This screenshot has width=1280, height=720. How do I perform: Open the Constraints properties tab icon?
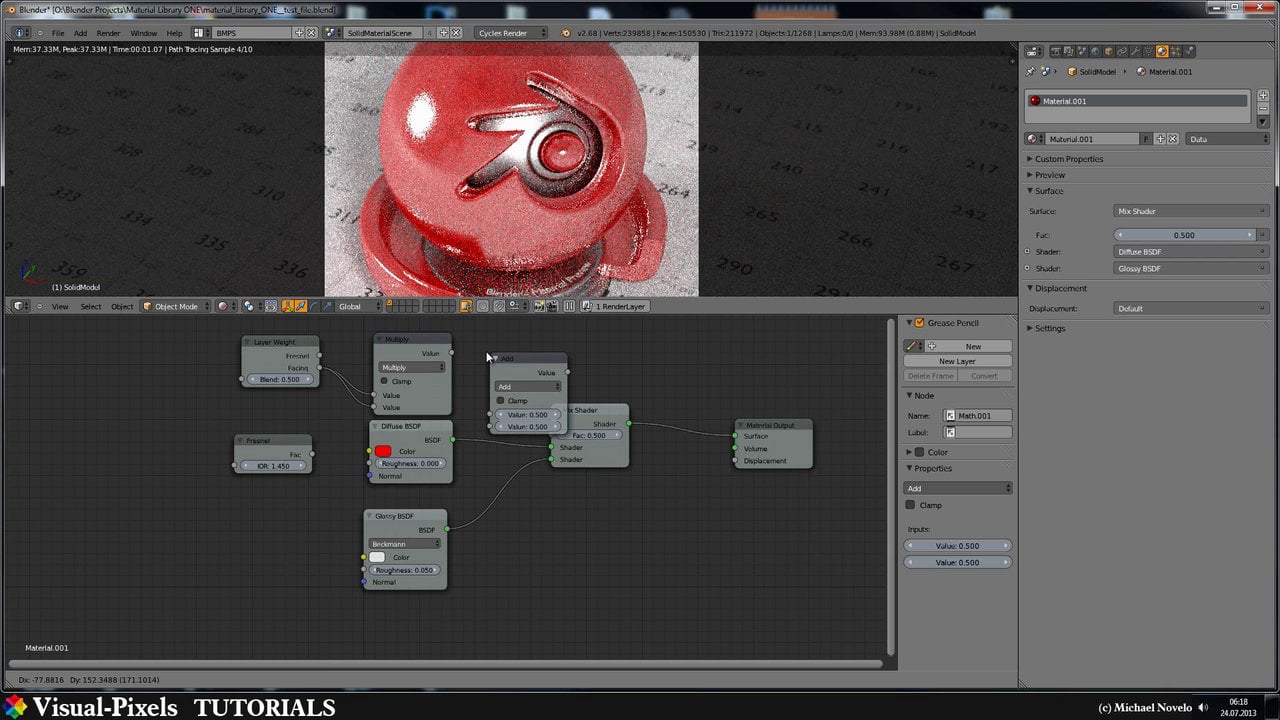pos(1122,51)
